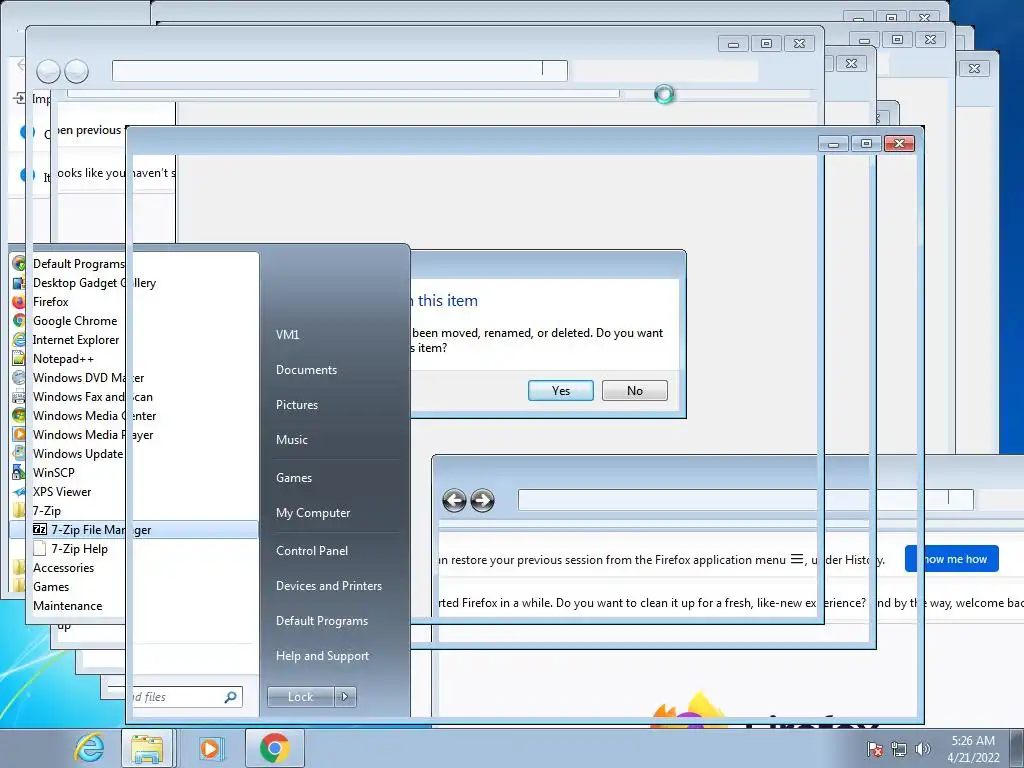
Task: Click Yes in the item dialog
Action: coord(560,391)
